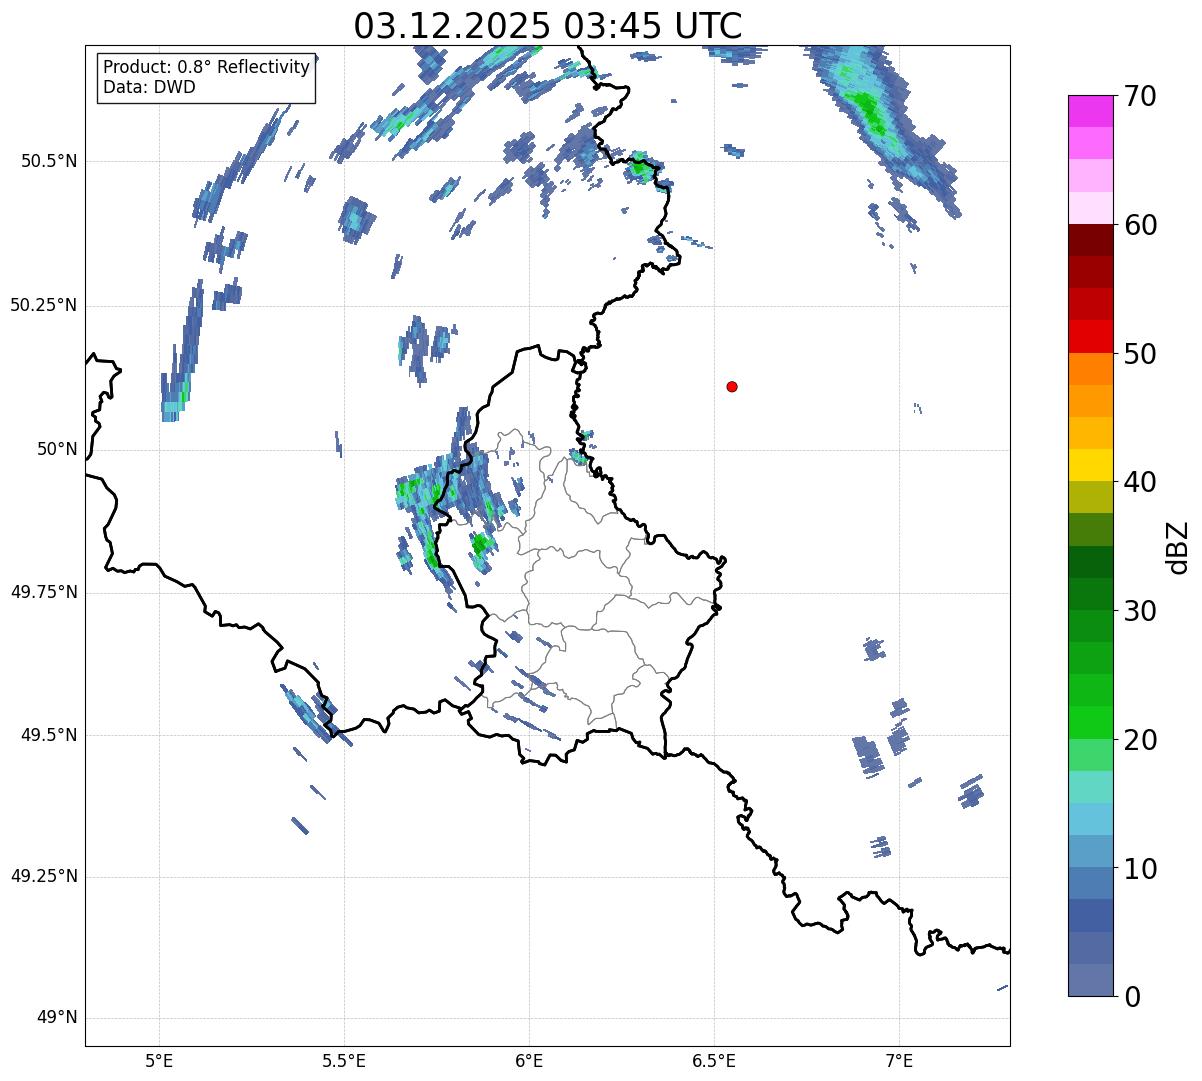The image size is (1202, 1081).
Task: Click the 7°E longitude label
Action: pos(899,1061)
